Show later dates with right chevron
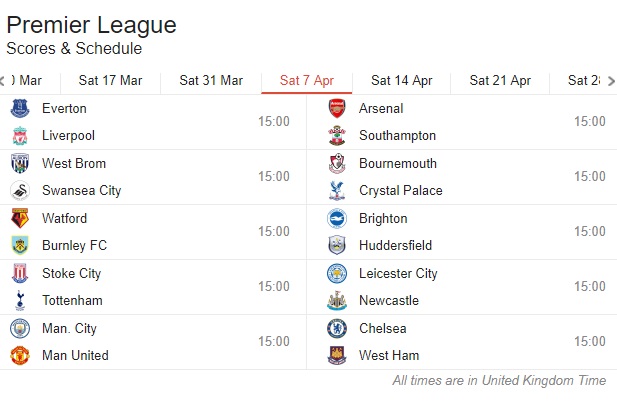Screen dimensions: 617x401 (611, 81)
